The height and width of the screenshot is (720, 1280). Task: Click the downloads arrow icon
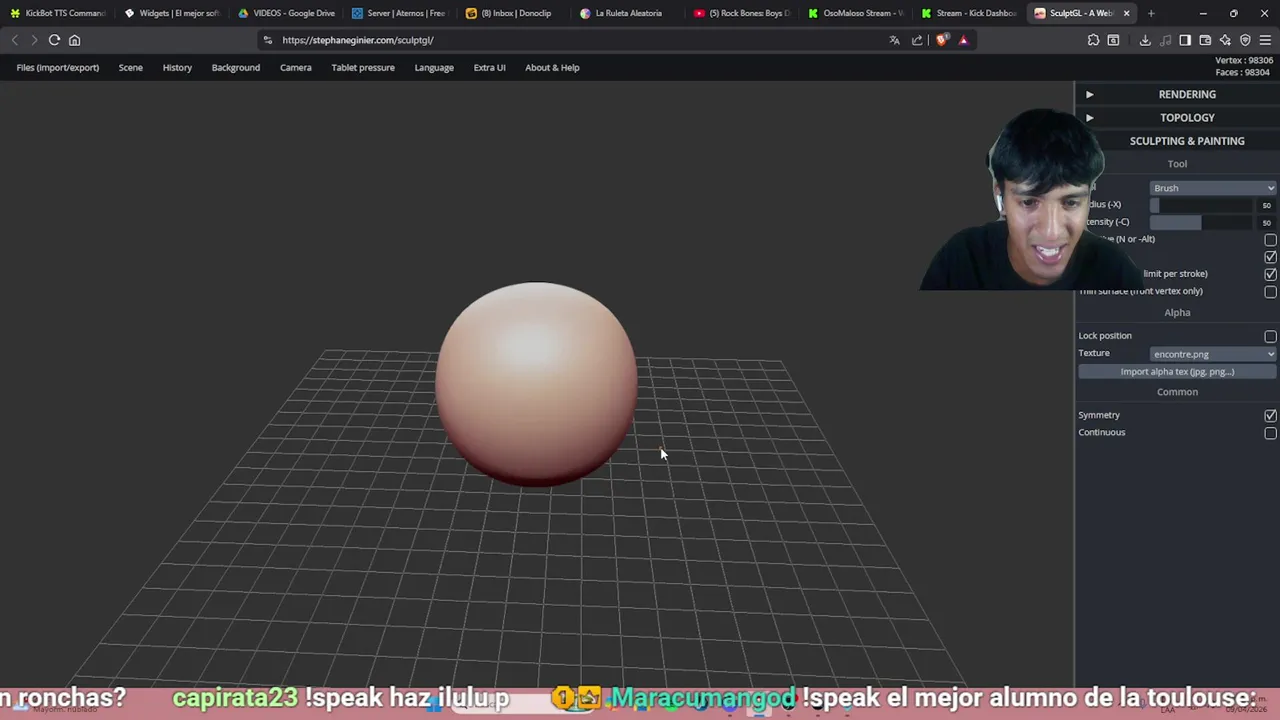[1145, 40]
